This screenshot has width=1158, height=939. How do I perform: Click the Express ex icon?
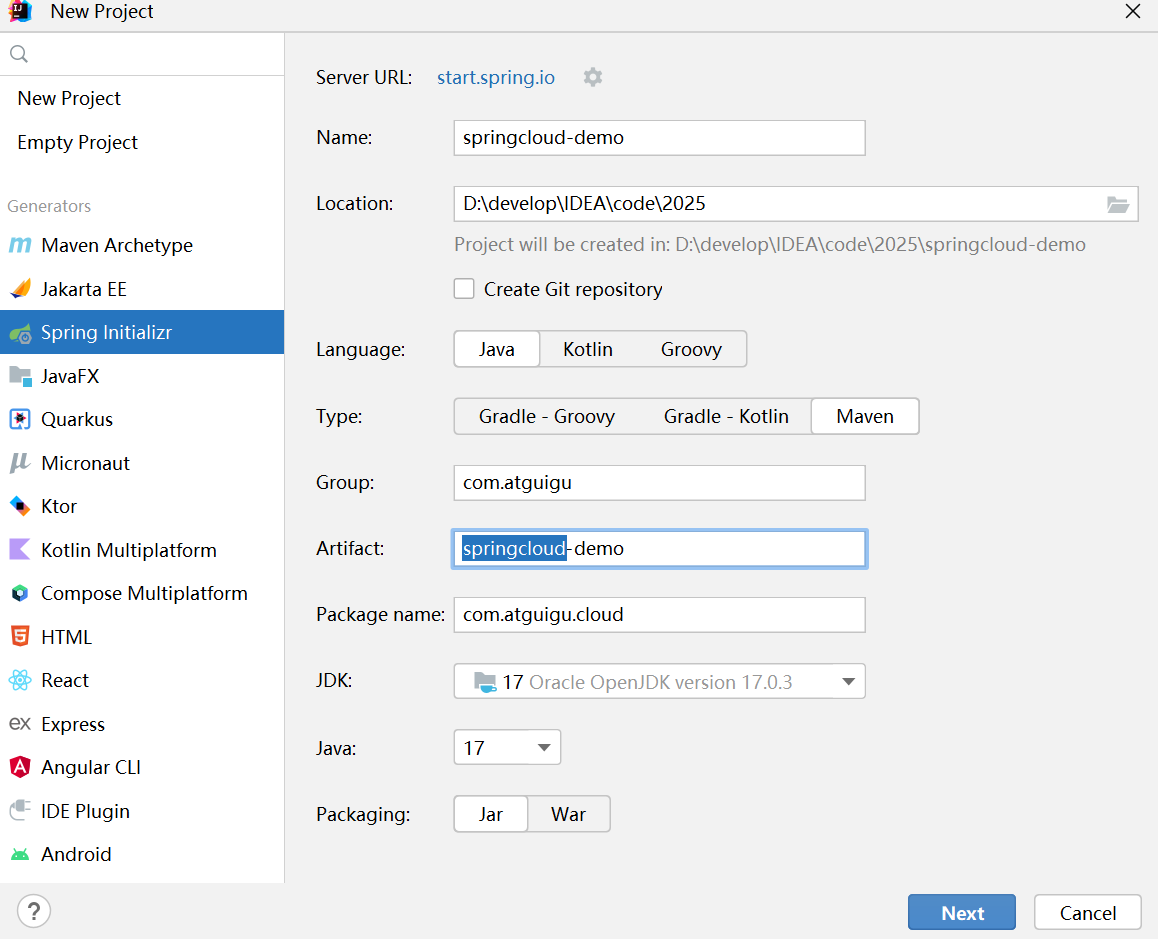pyautogui.click(x=20, y=723)
